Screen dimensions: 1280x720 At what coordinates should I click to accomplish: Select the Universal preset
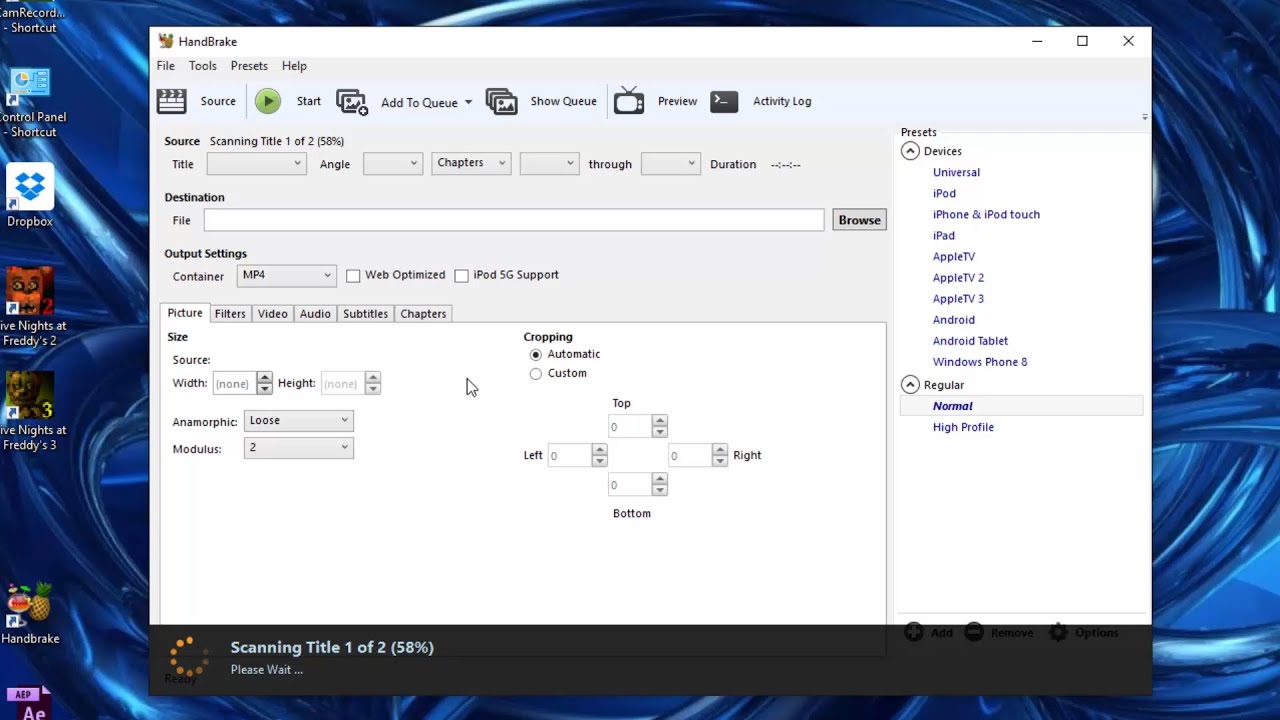click(956, 172)
